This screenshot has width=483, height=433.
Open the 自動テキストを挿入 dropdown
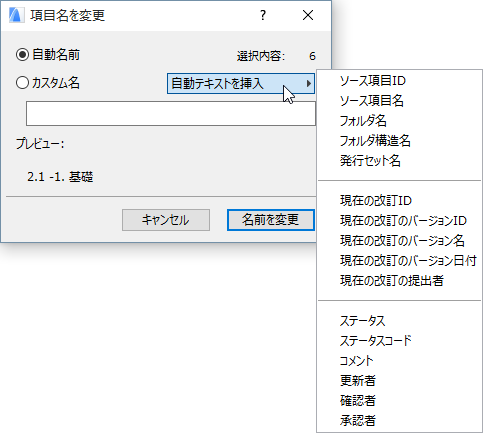click(x=241, y=83)
